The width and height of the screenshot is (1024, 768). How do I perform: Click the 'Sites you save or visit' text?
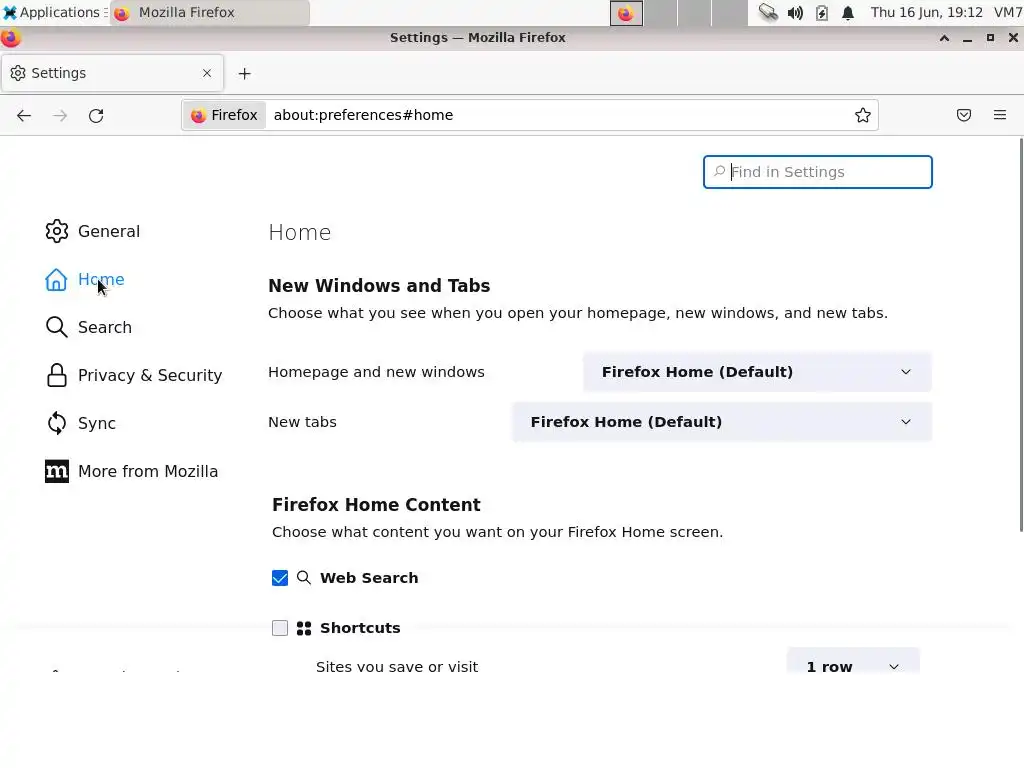tap(397, 666)
